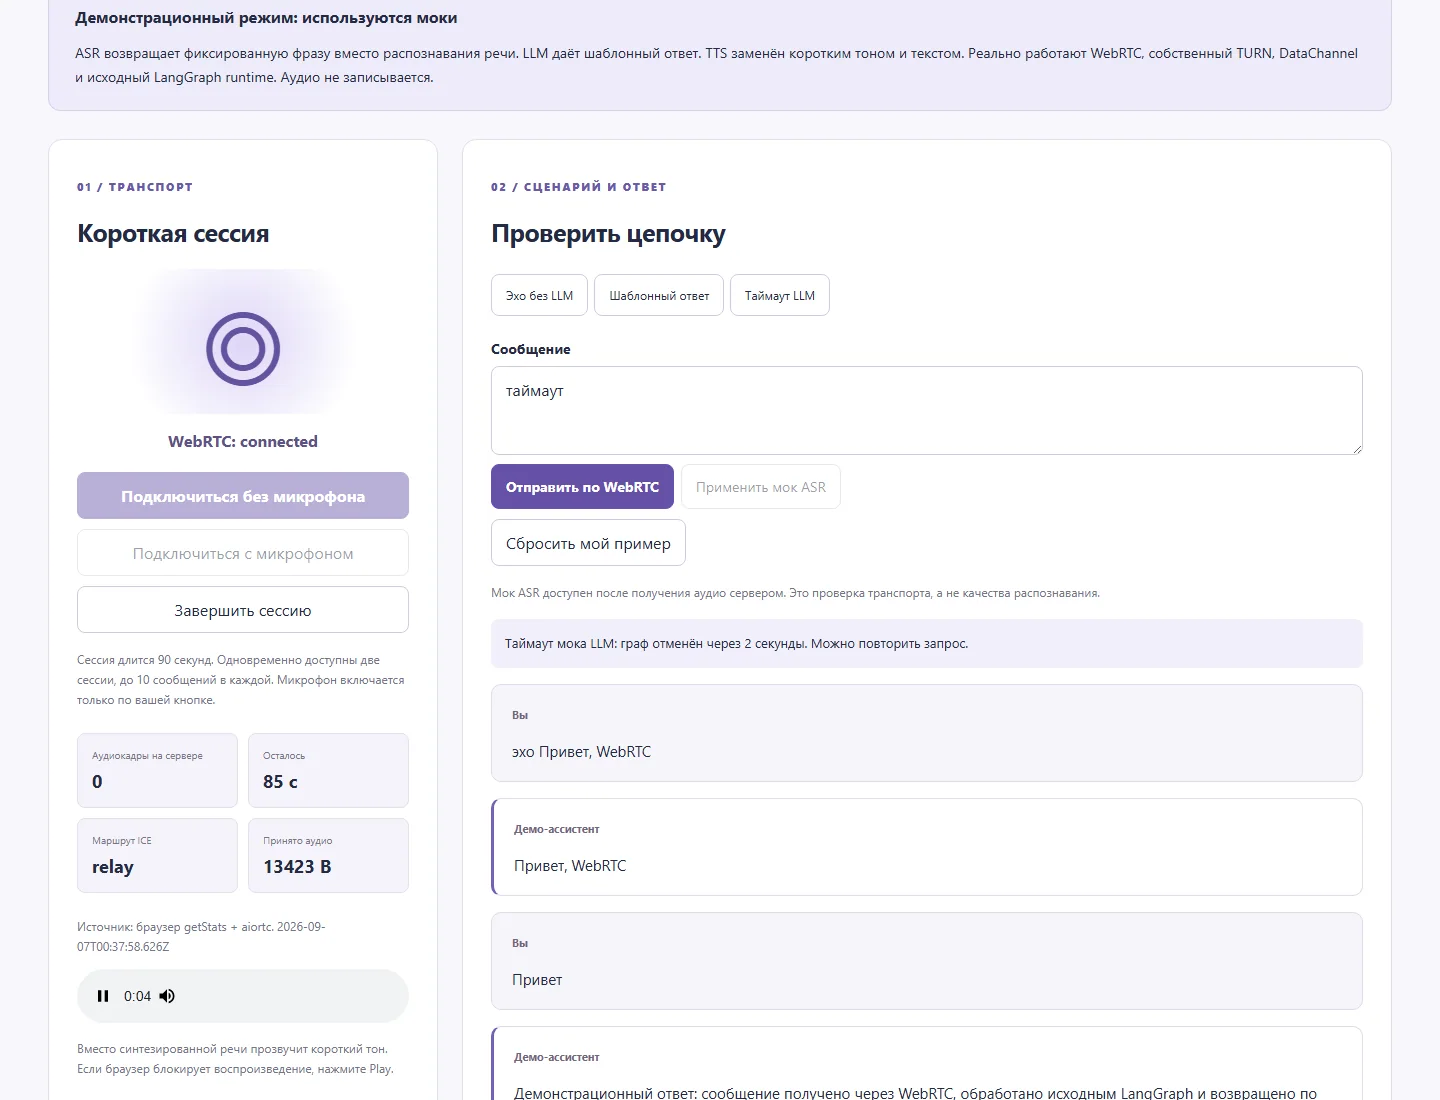
Task: Choose the 'Таймаут LLM' scenario preset
Action: [780, 295]
